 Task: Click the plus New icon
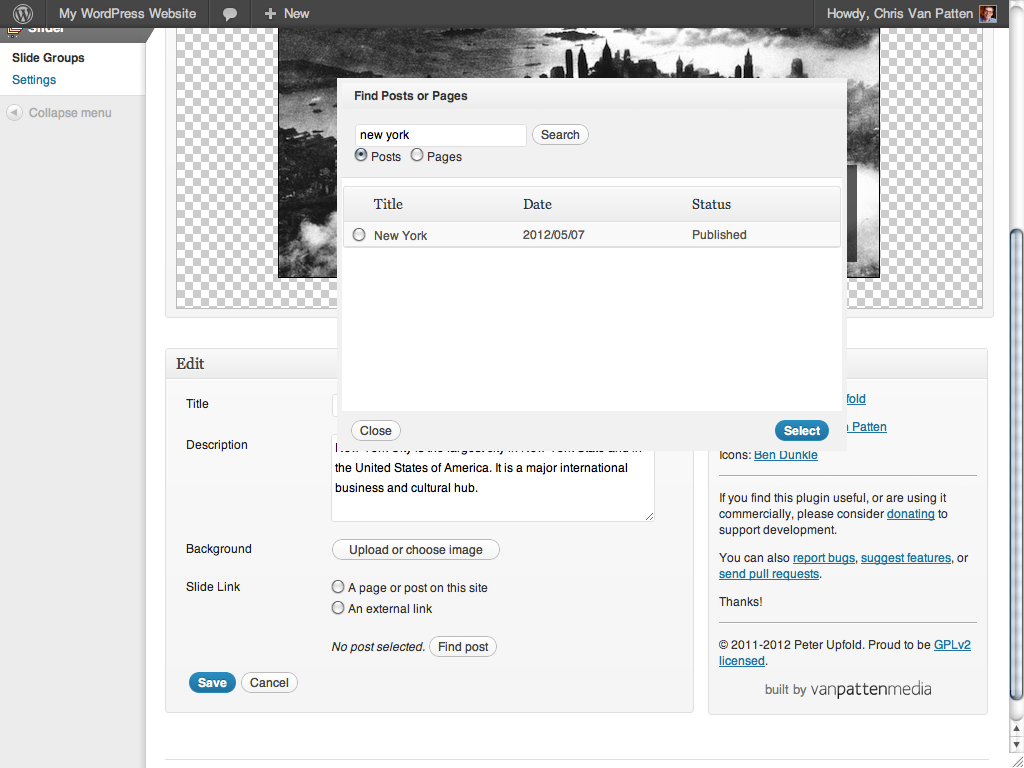pyautogui.click(x=270, y=13)
